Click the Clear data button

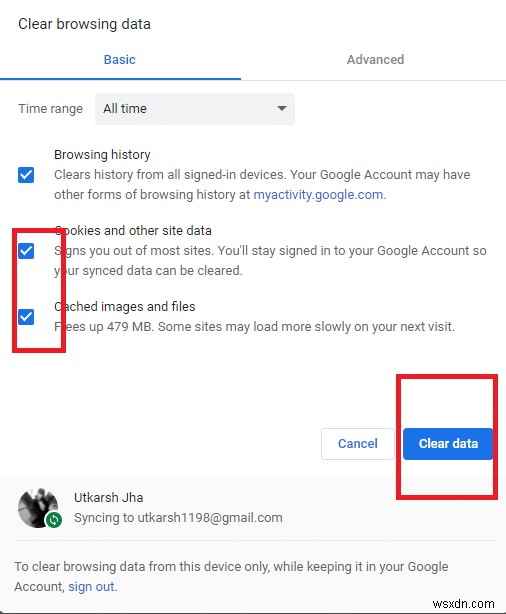tap(448, 444)
